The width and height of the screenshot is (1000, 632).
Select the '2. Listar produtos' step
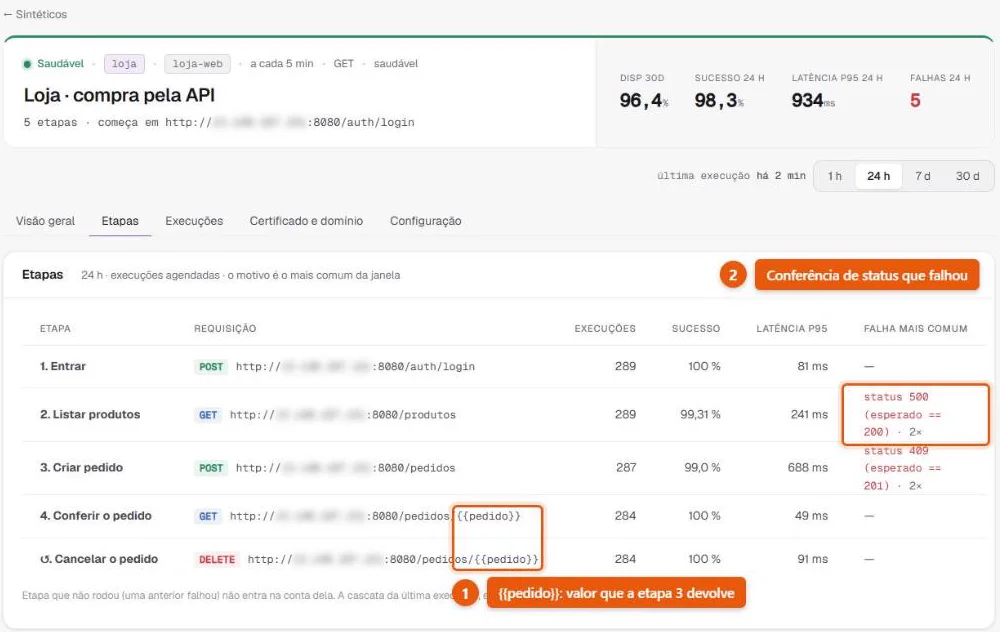point(90,415)
